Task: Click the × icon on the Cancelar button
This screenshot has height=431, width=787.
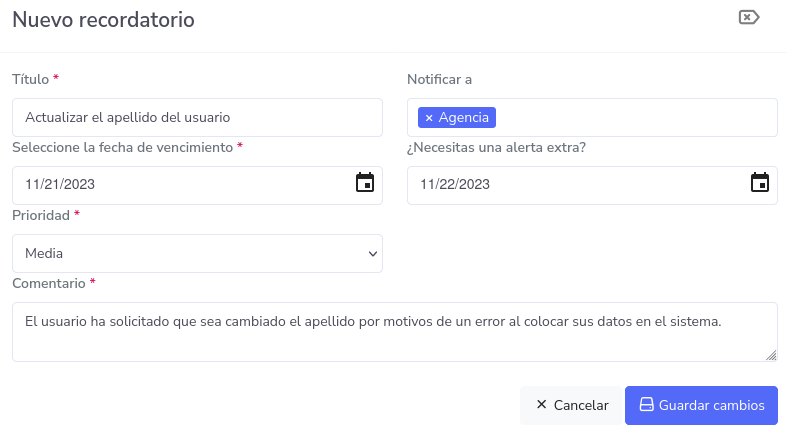Action: (x=541, y=405)
